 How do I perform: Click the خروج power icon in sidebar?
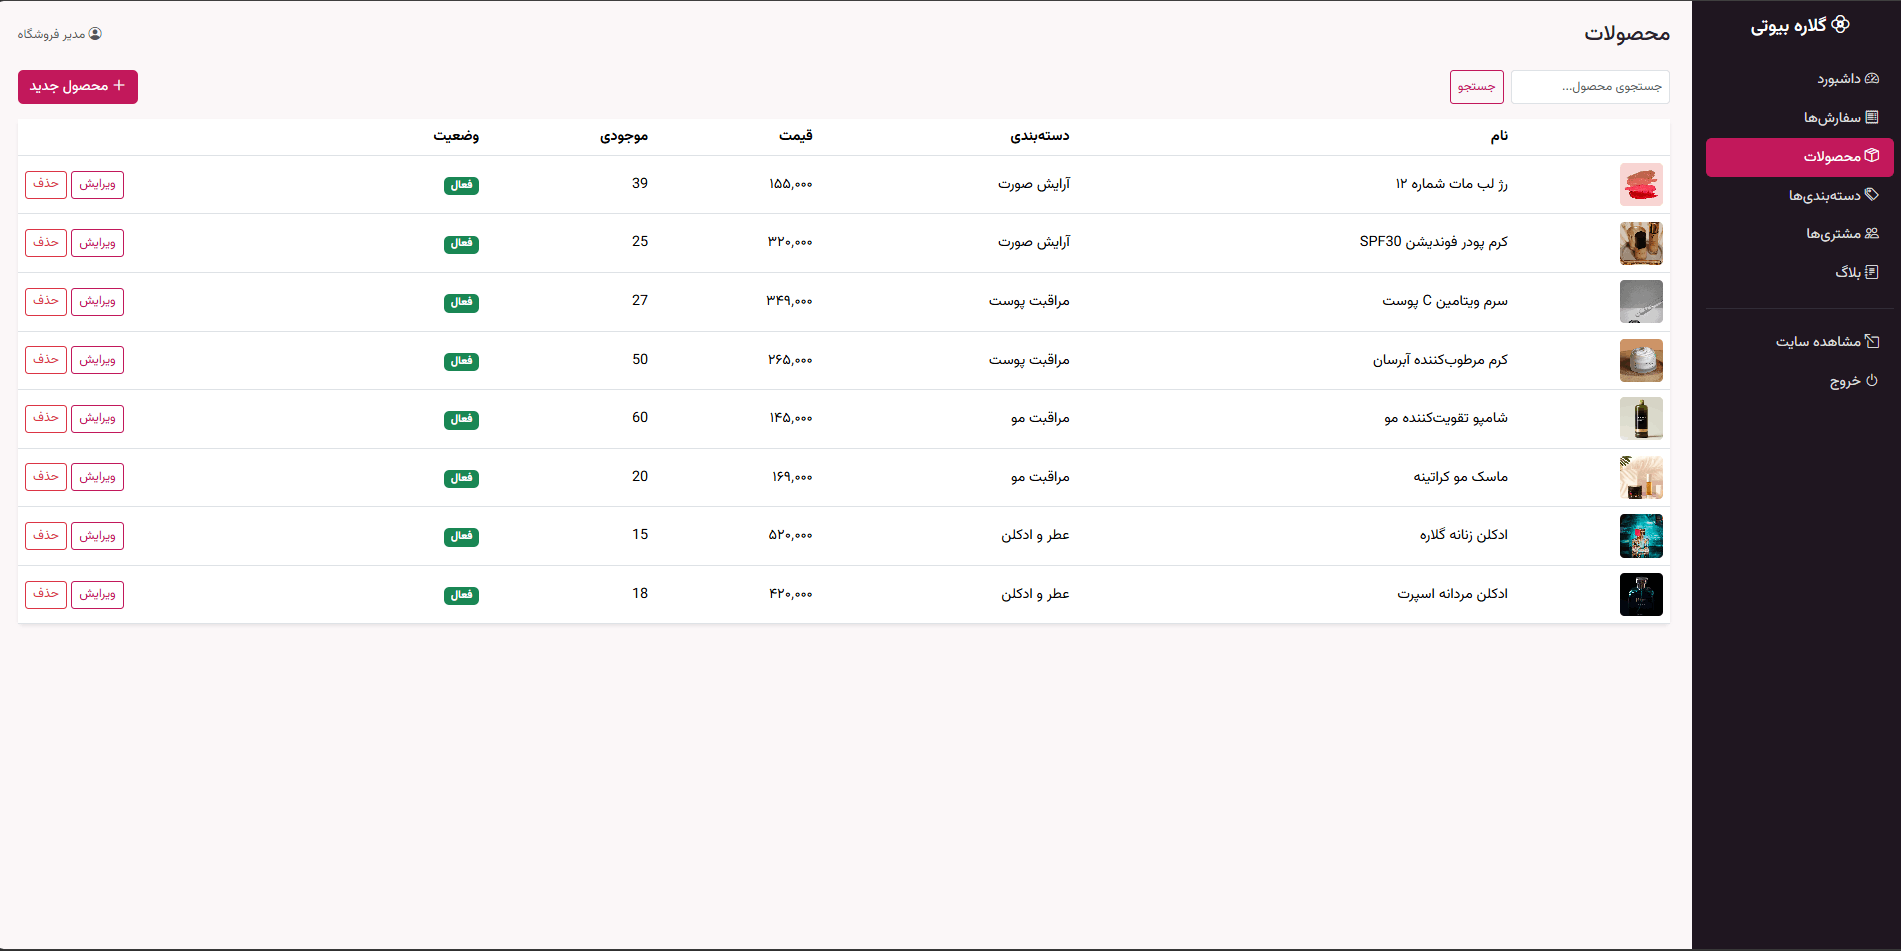(x=1872, y=381)
